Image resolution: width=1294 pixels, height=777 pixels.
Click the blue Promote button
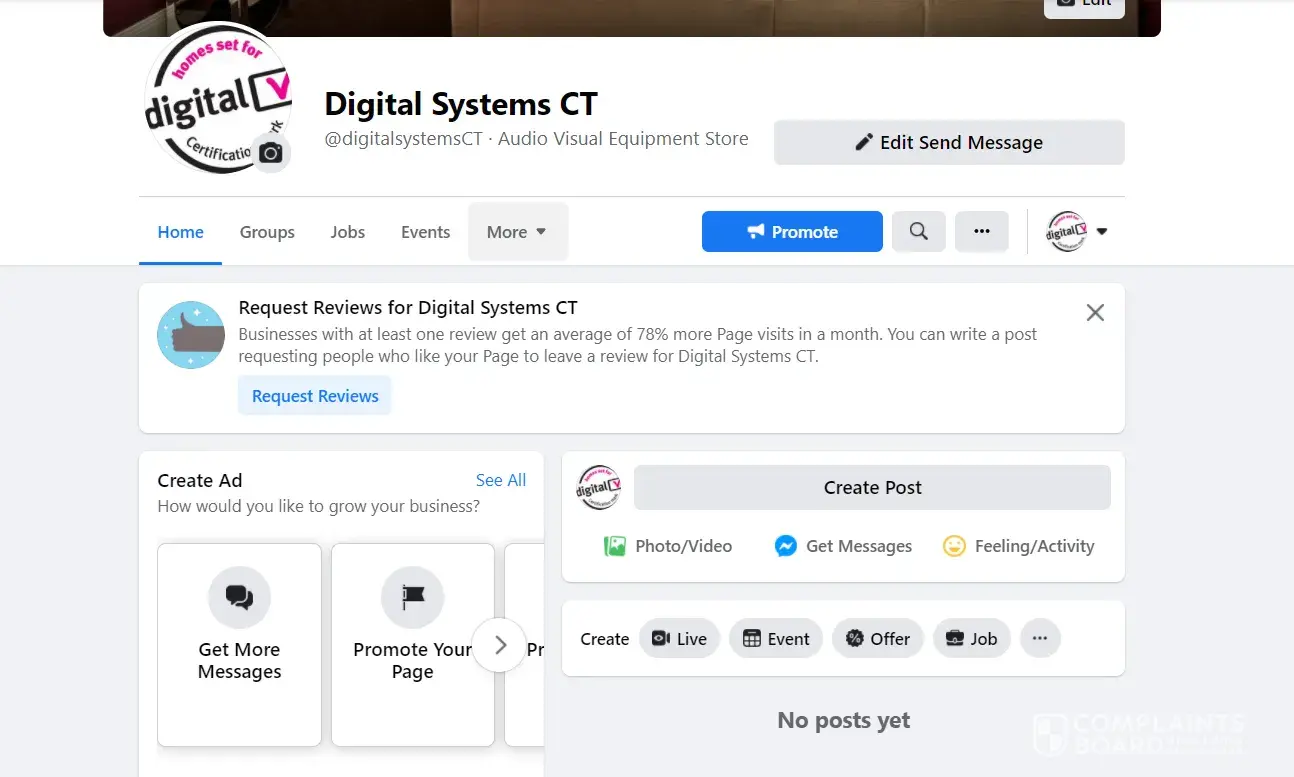click(792, 232)
